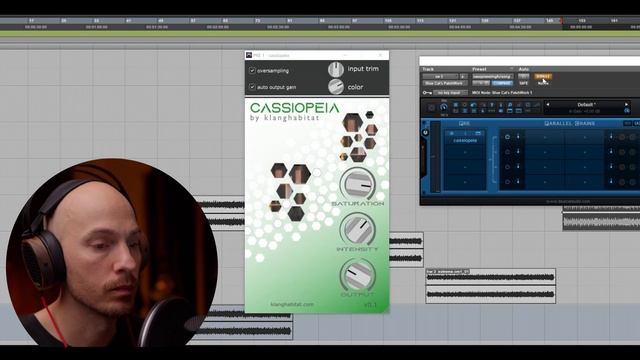The width and height of the screenshot is (640, 360).
Task: Select the cassiopeia plugin slot in Pre section
Action: (465, 140)
